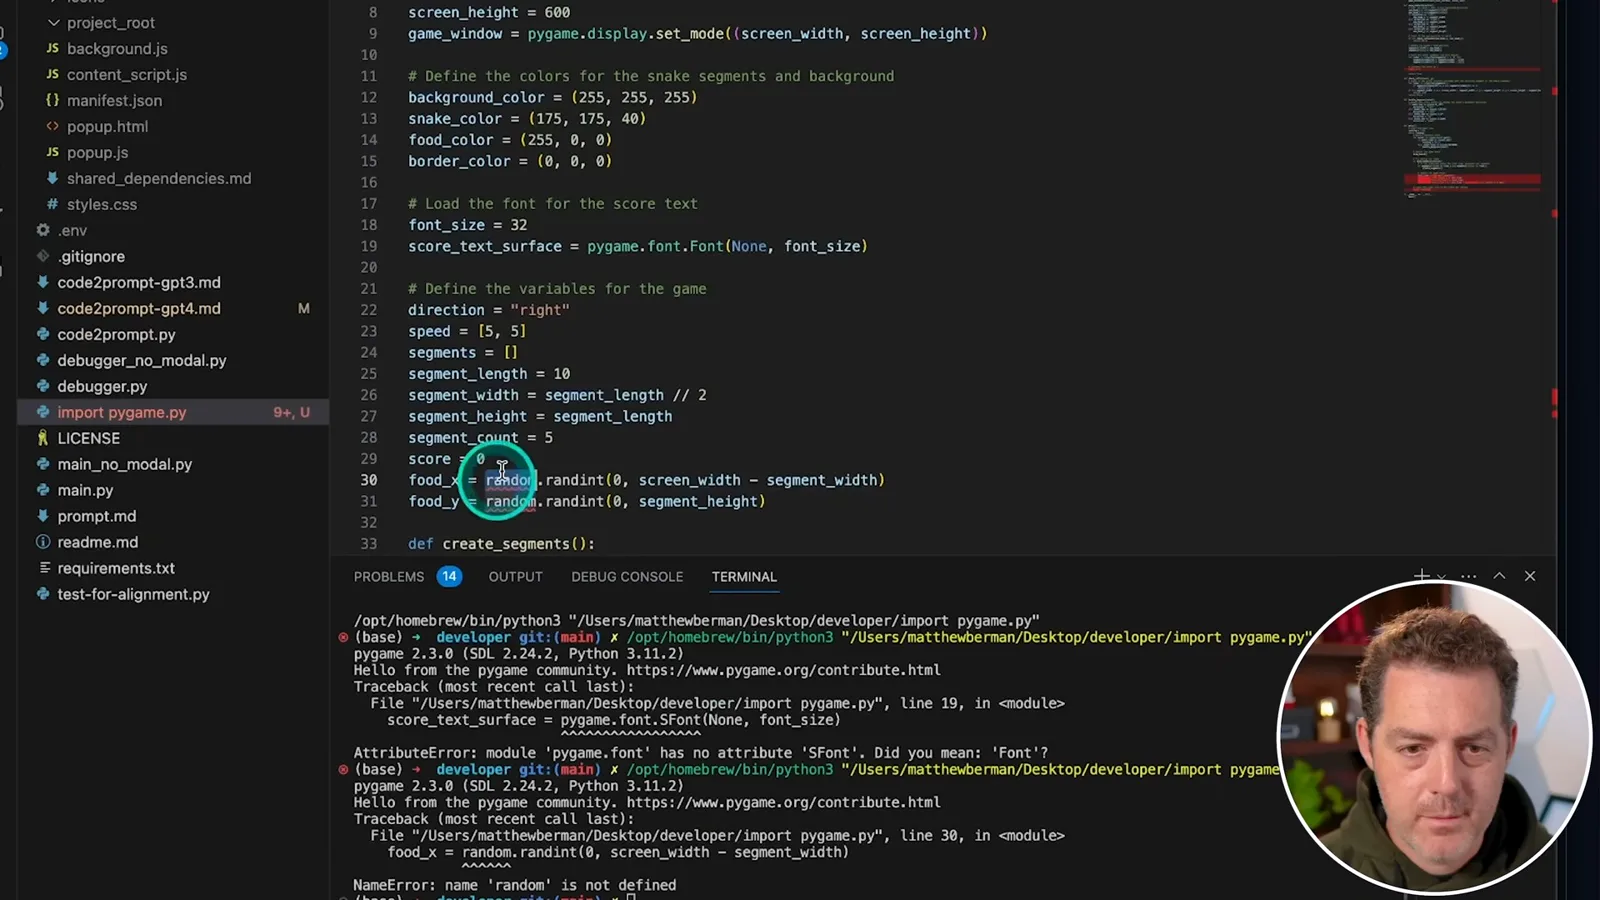
Task: Open the terminal launch profile dropdown arrow
Action: pos(1441,576)
